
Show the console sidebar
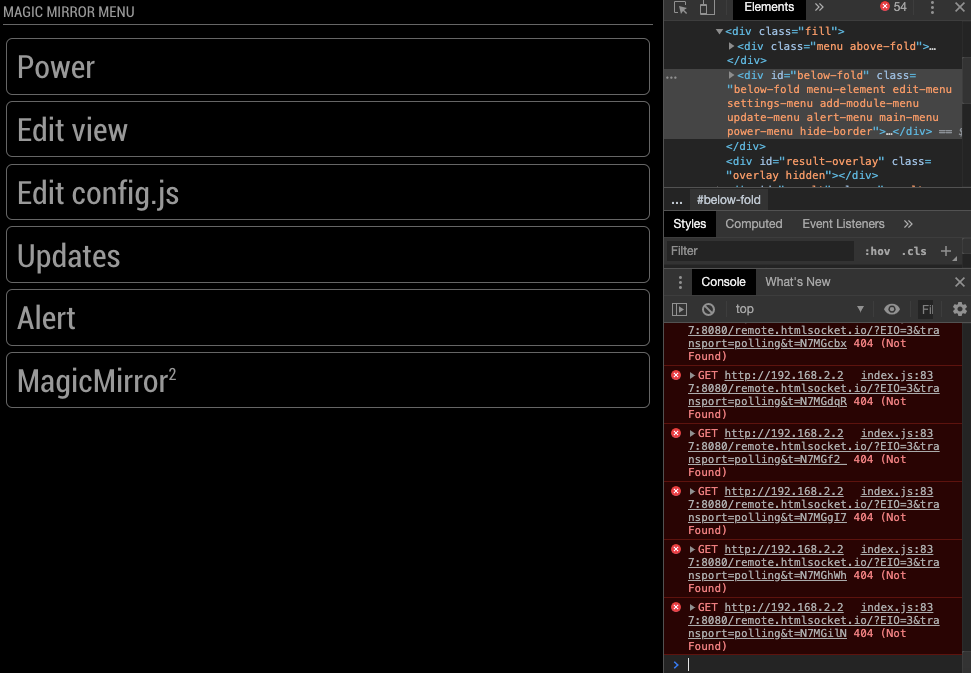[679, 309]
